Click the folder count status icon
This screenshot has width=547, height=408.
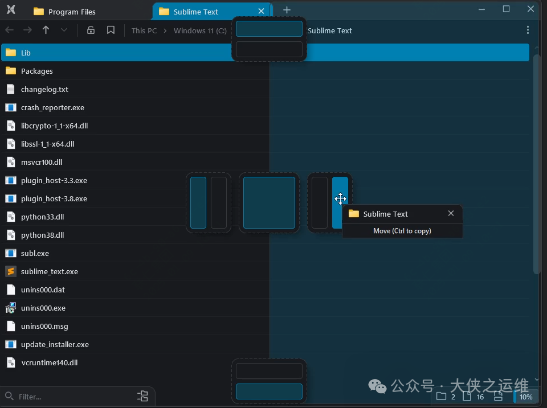441,396
